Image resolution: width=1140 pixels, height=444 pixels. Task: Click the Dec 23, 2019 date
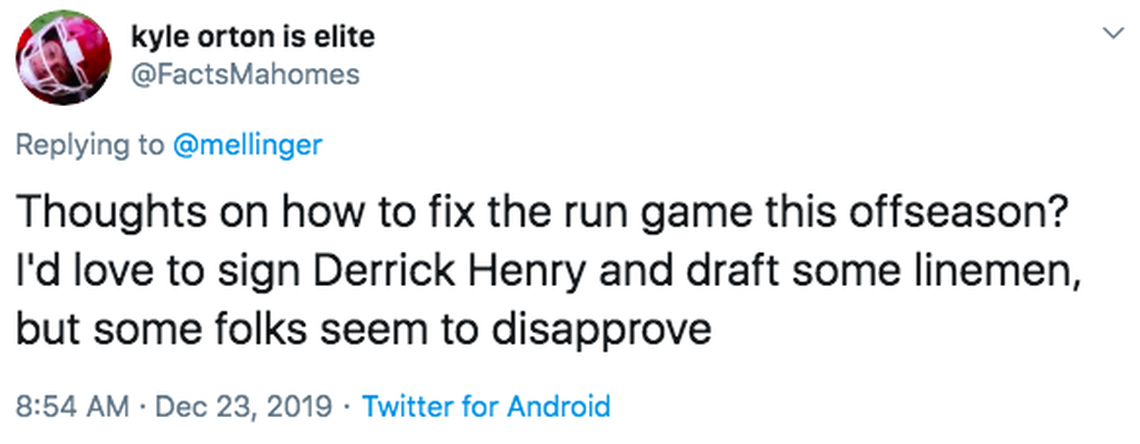point(243,407)
